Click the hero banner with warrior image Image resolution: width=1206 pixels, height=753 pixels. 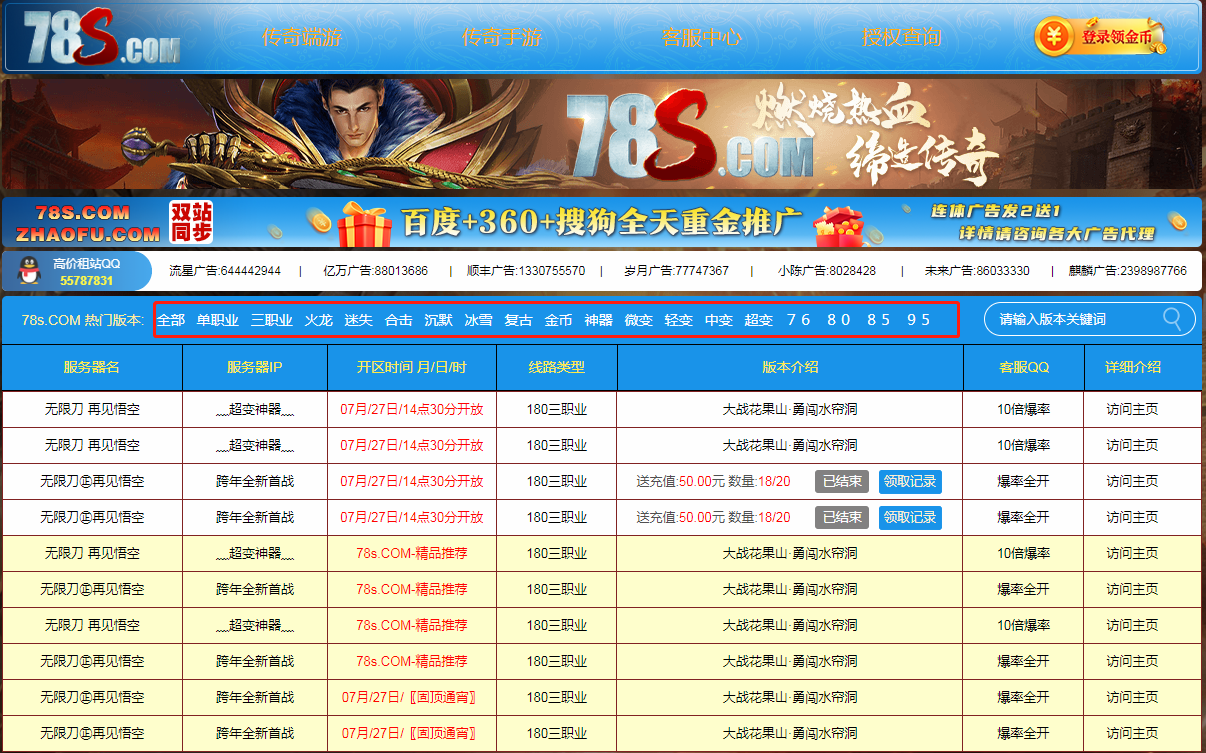click(x=602, y=134)
